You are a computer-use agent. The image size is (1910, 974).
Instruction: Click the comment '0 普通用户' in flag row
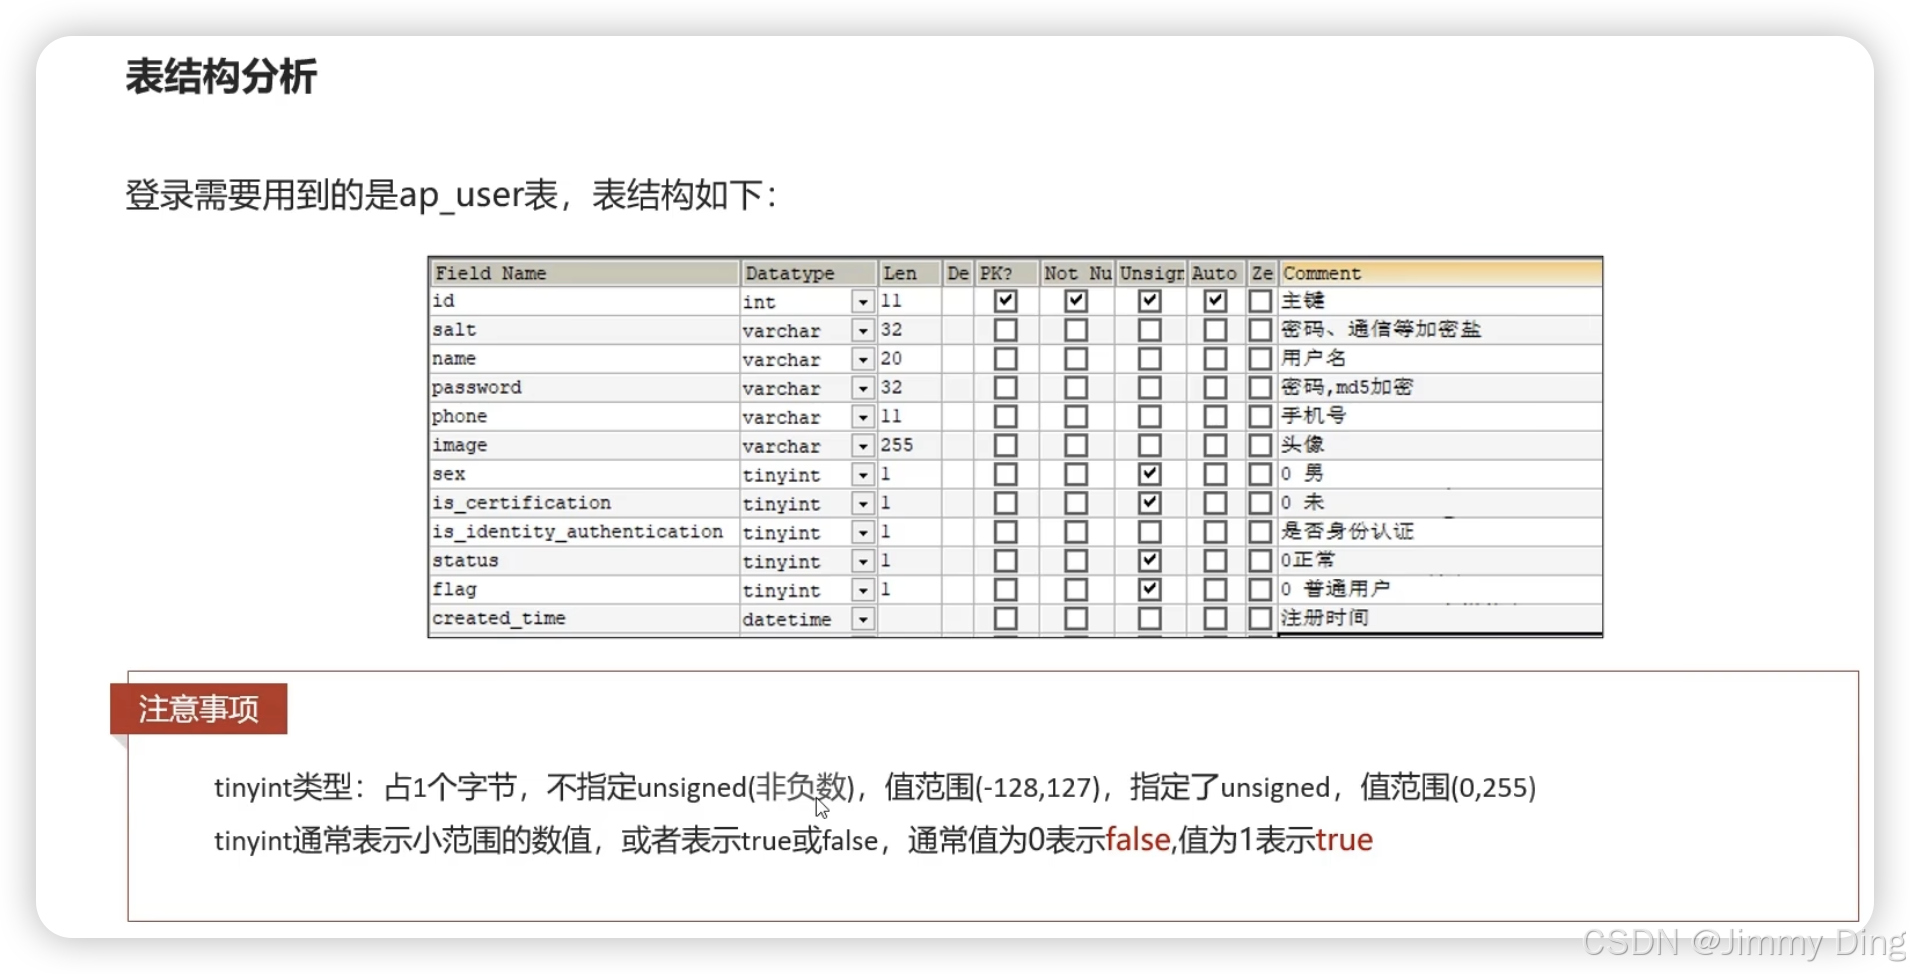tap(1336, 589)
